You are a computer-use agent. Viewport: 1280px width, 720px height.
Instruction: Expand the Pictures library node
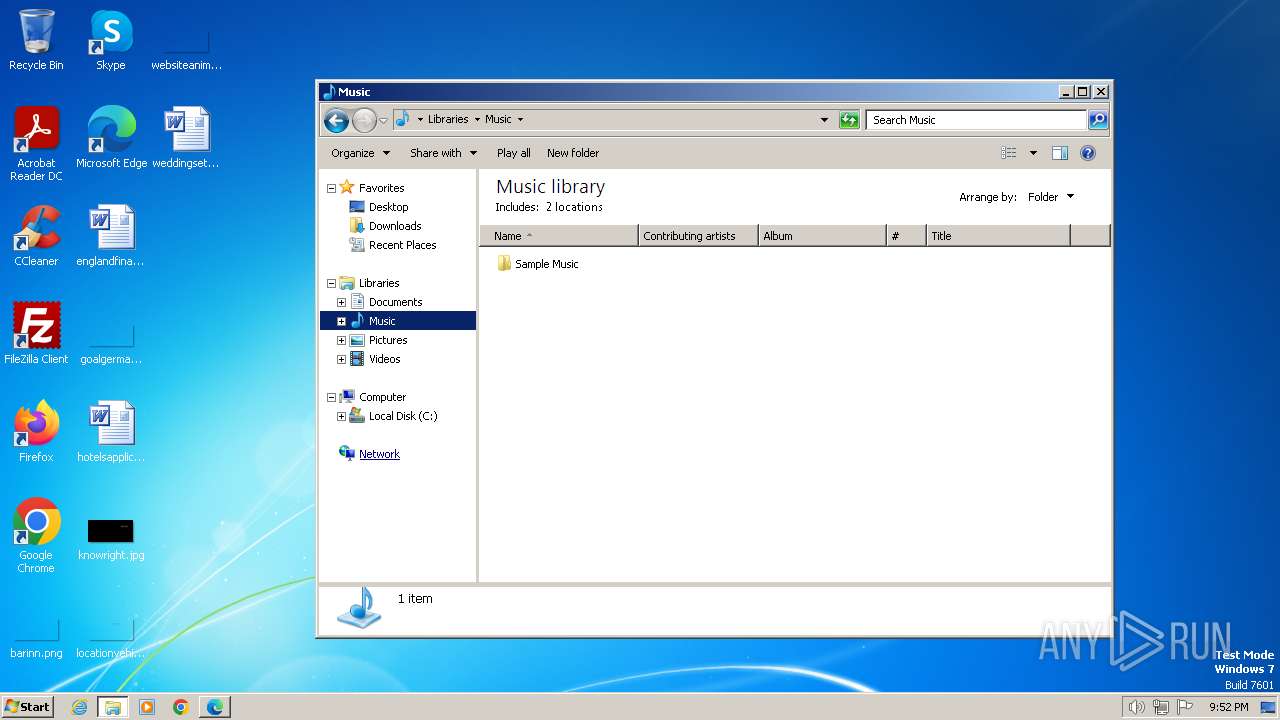coord(341,340)
